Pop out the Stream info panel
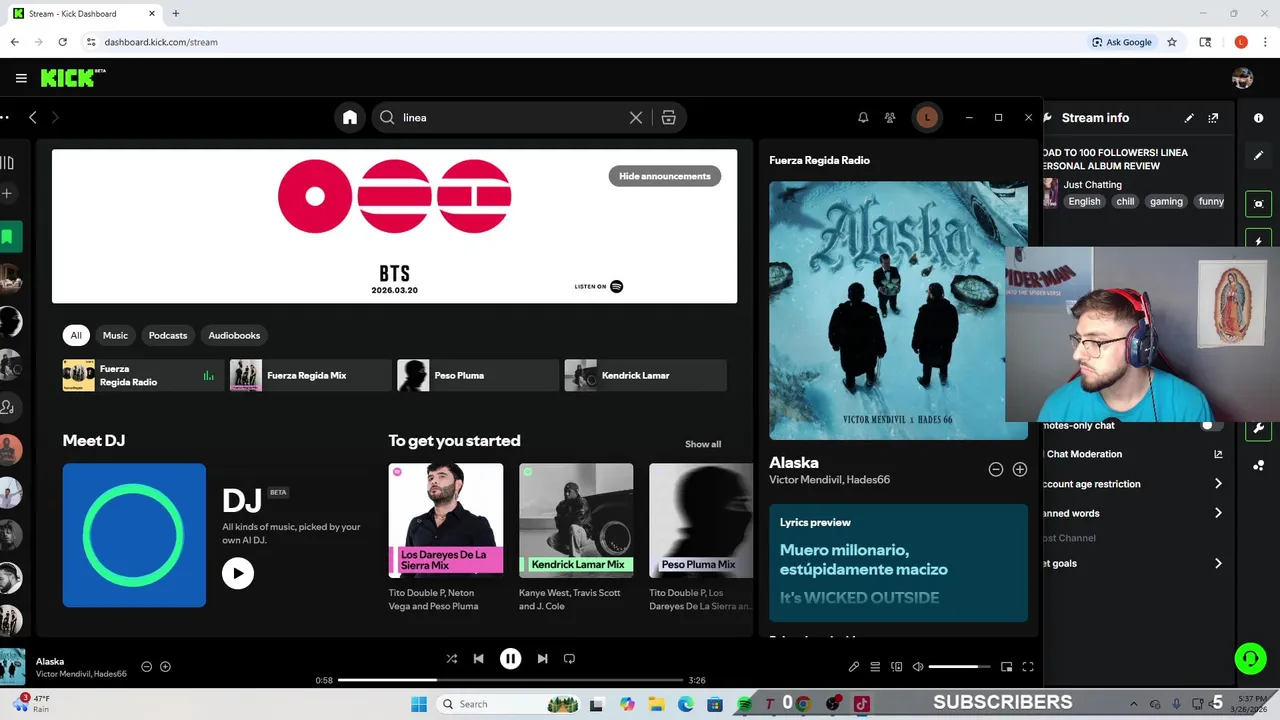1280x720 pixels. [x=1213, y=118]
